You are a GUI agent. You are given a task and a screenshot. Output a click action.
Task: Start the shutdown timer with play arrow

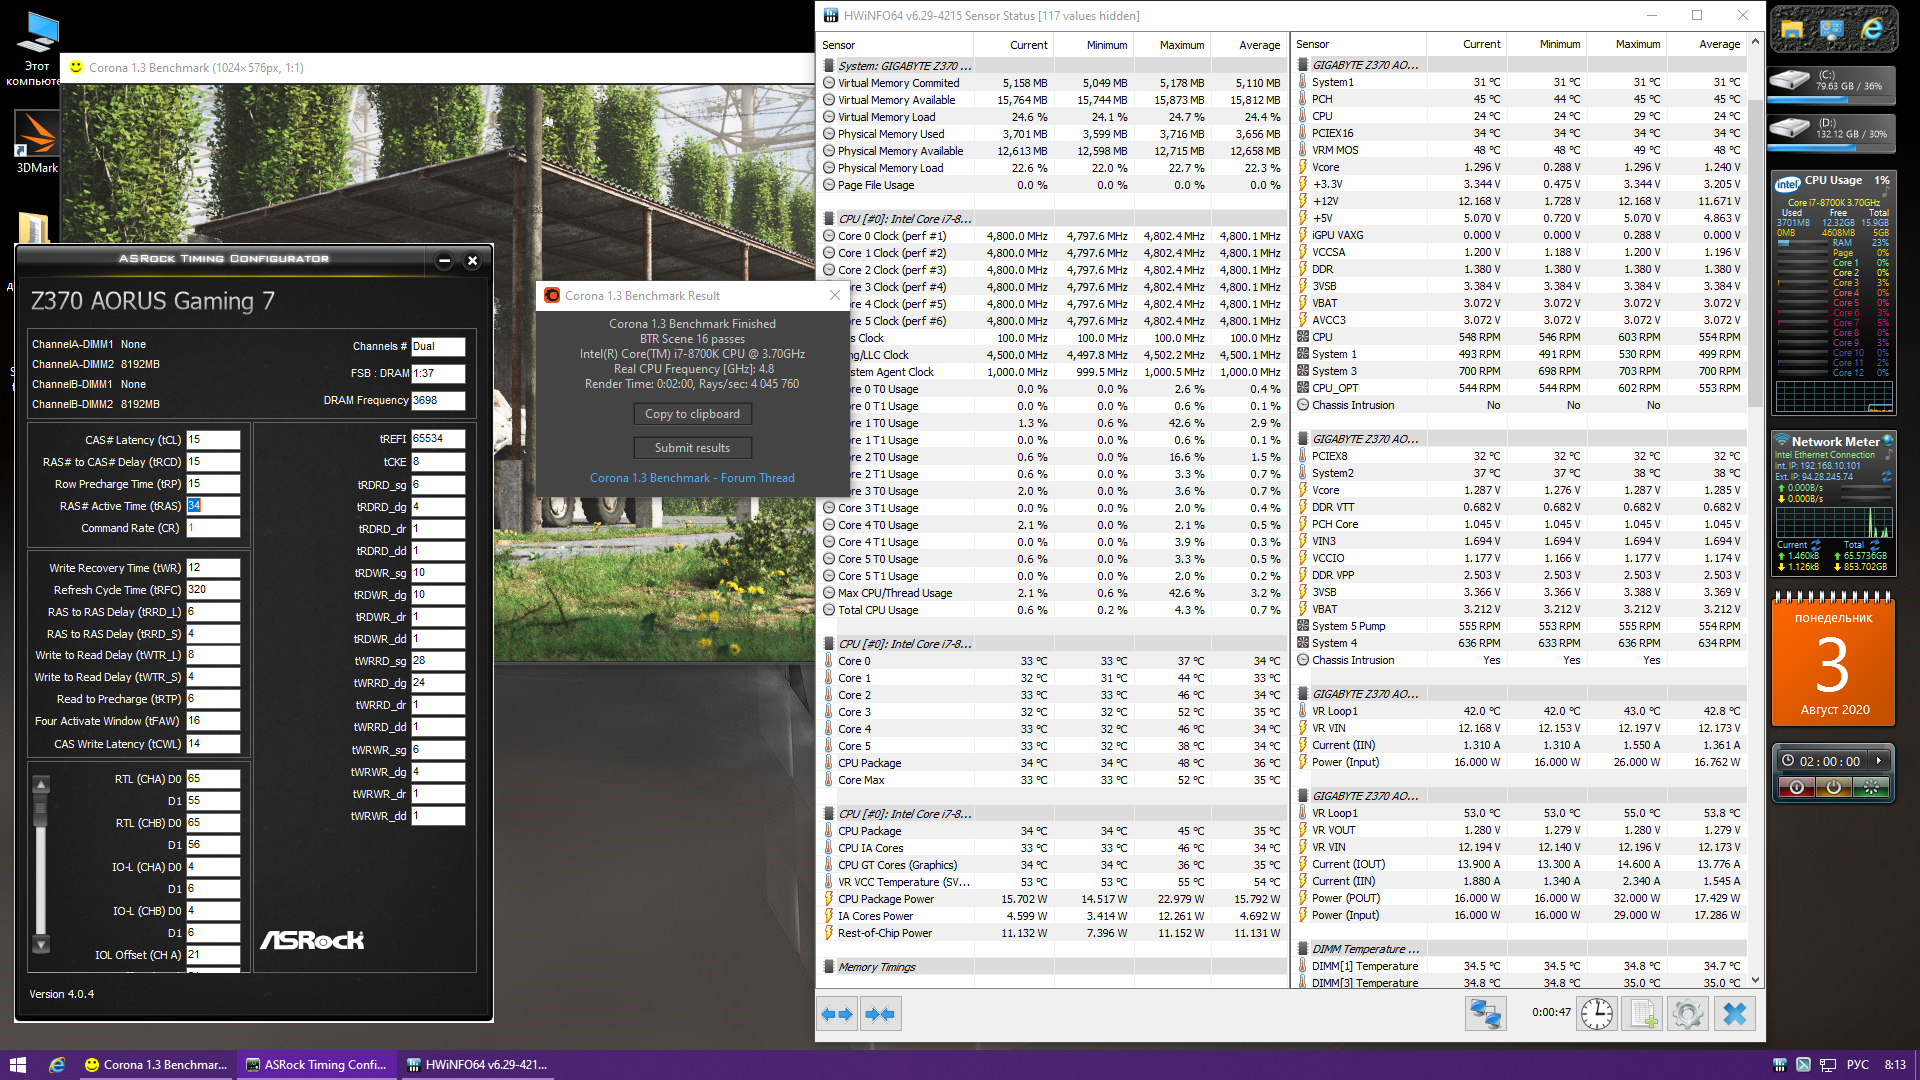(1879, 761)
